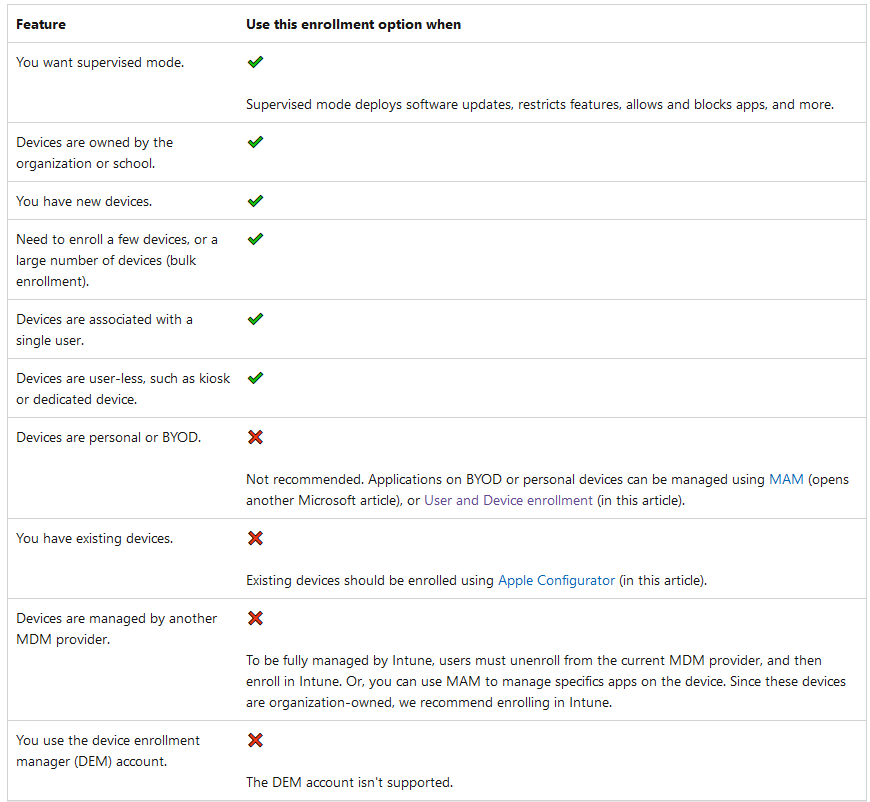
Task: Open the User and Device enrollment link
Action: [508, 500]
